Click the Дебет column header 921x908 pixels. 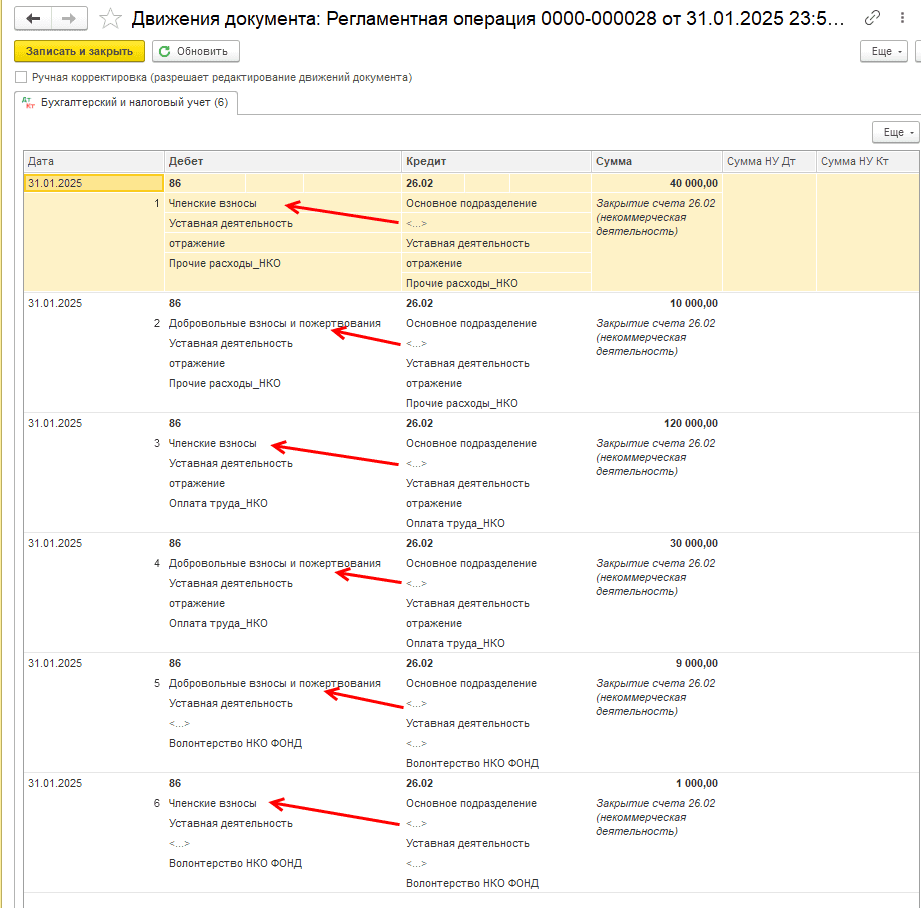pyautogui.click(x=282, y=161)
